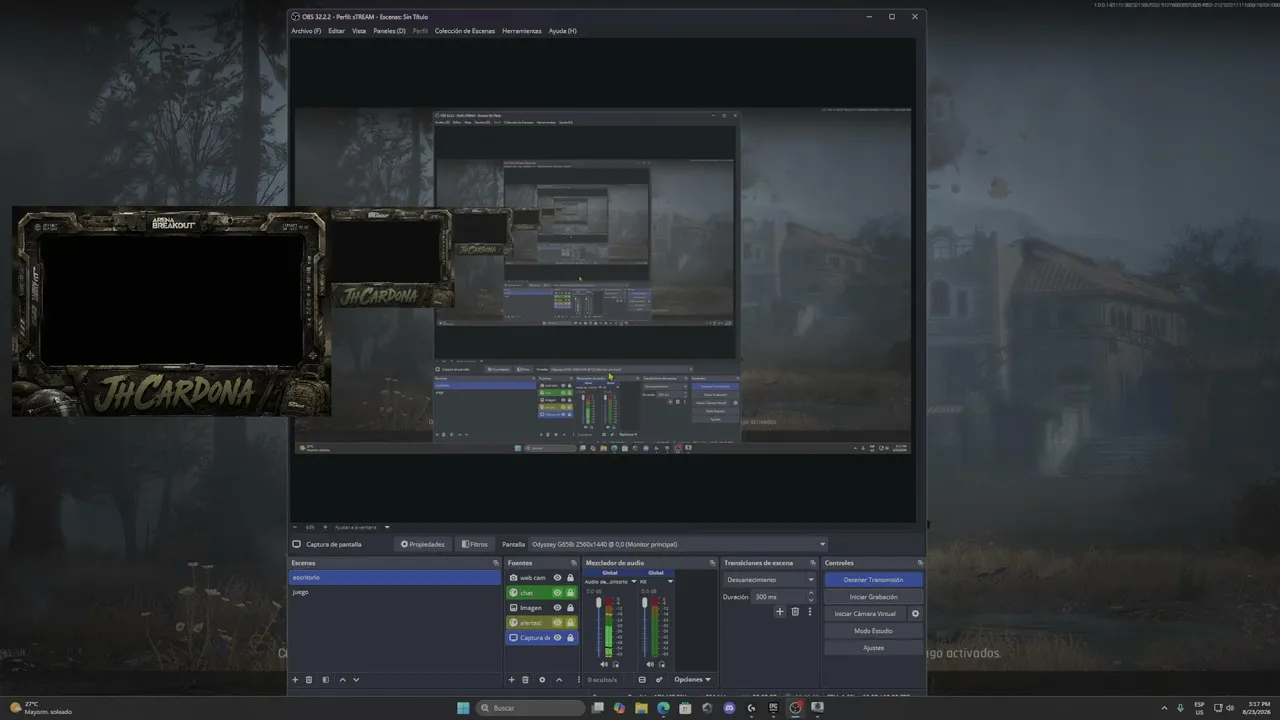This screenshot has height=720, width=1280.
Task: Adjust the Audio de escritorio volume fader
Action: click(x=599, y=603)
